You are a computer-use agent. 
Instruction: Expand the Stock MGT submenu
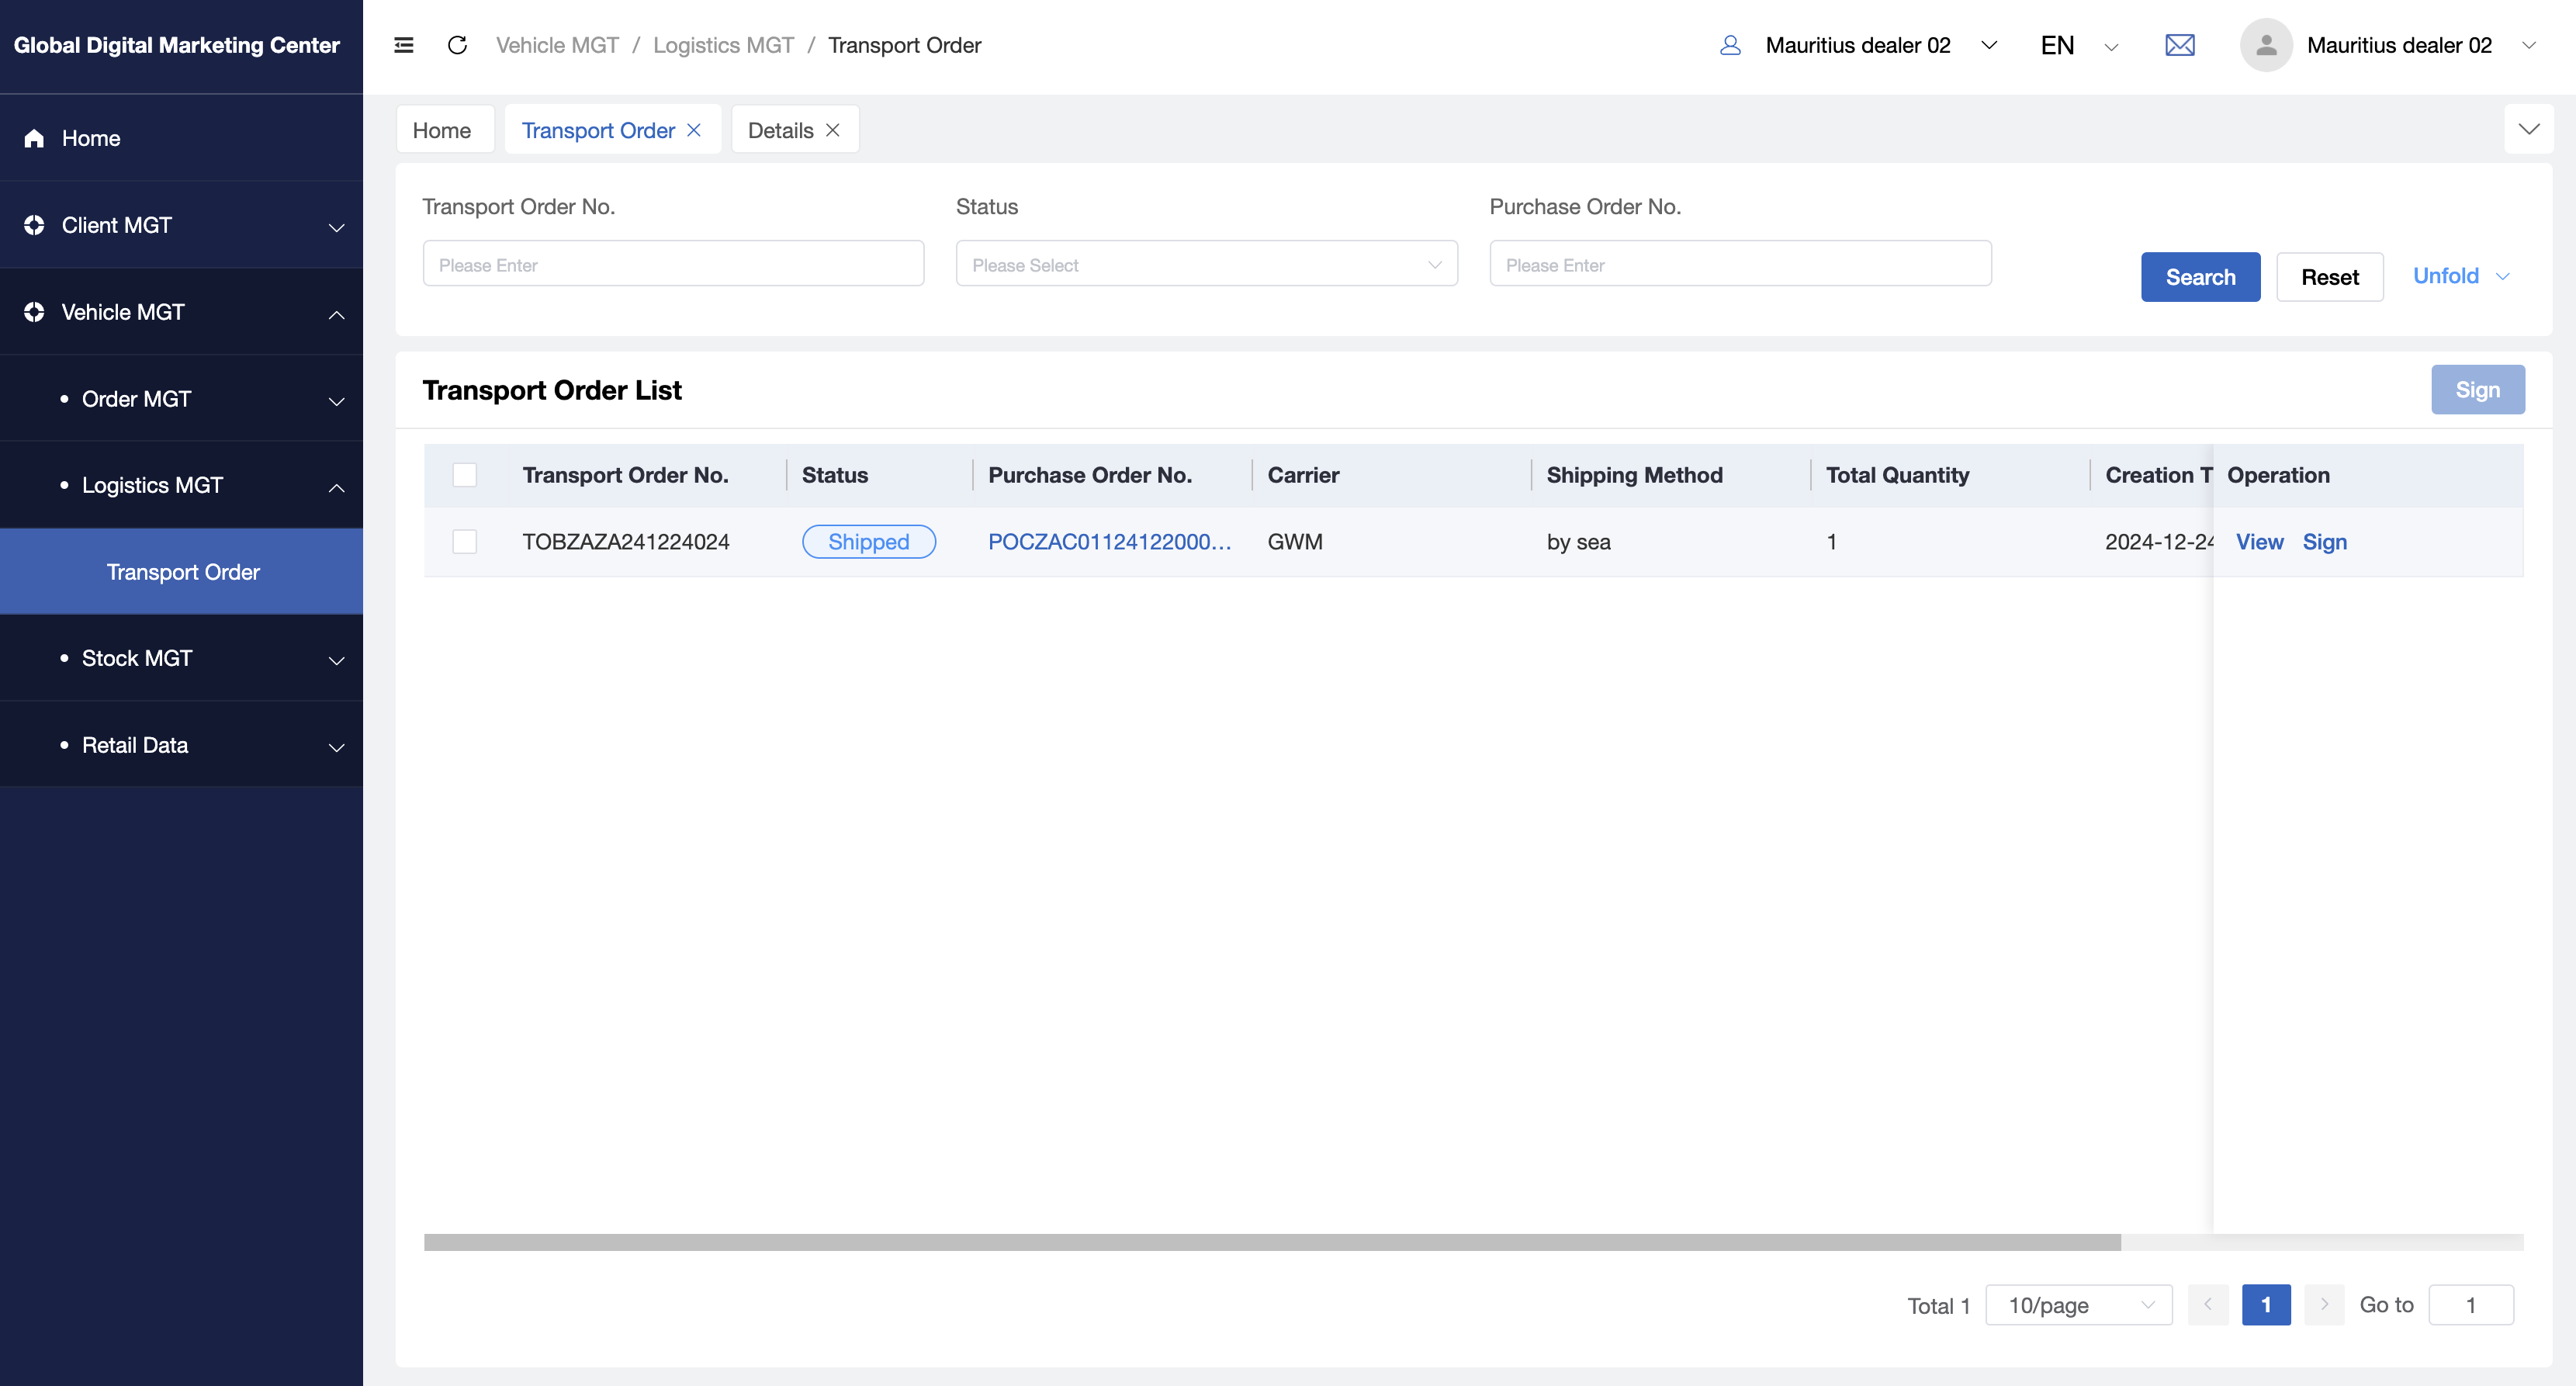point(337,660)
